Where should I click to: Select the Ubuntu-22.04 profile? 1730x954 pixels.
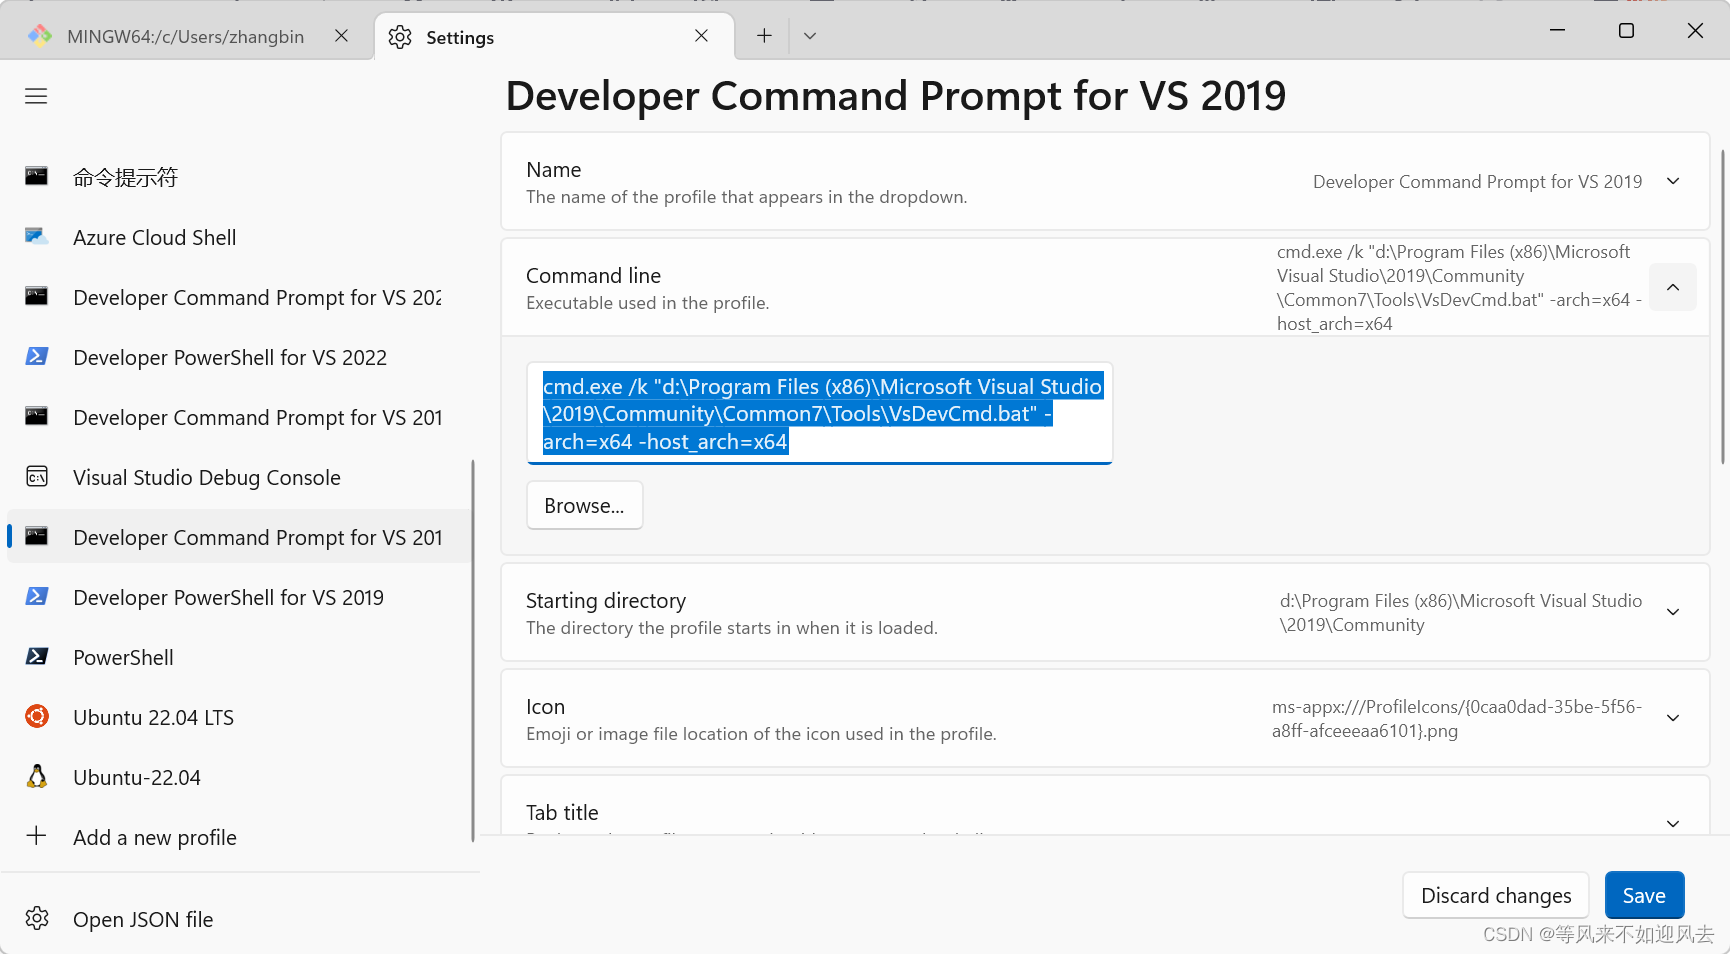point(238,777)
